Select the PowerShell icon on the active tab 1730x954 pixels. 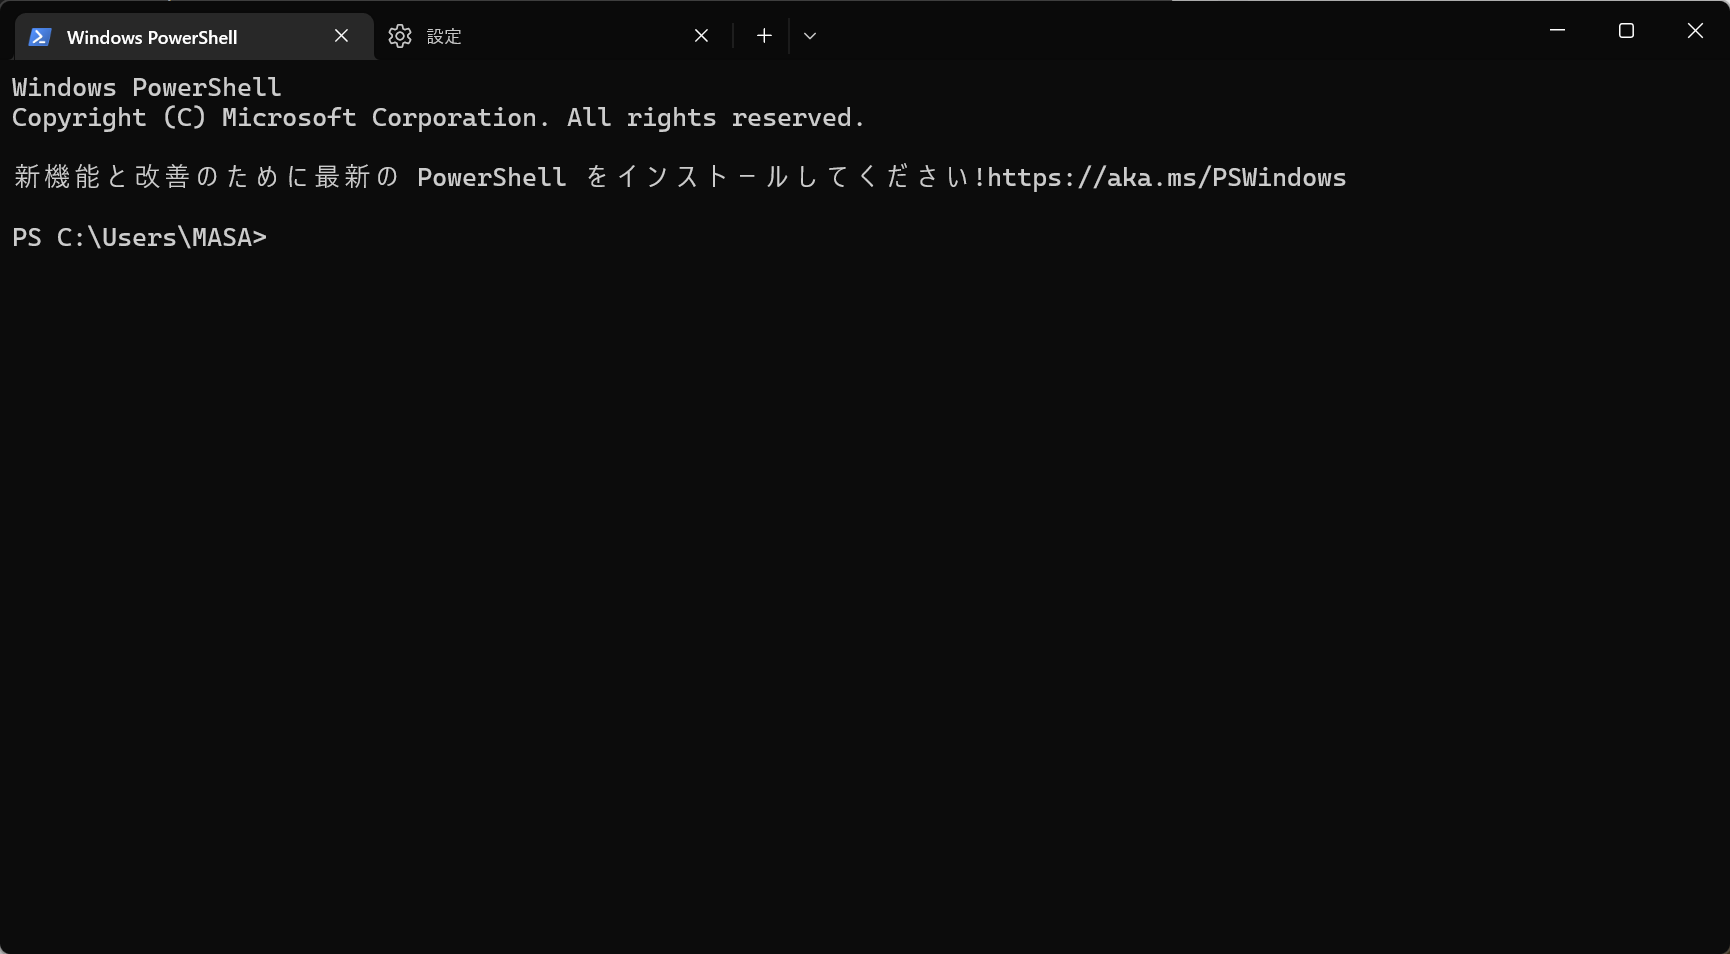coord(38,35)
